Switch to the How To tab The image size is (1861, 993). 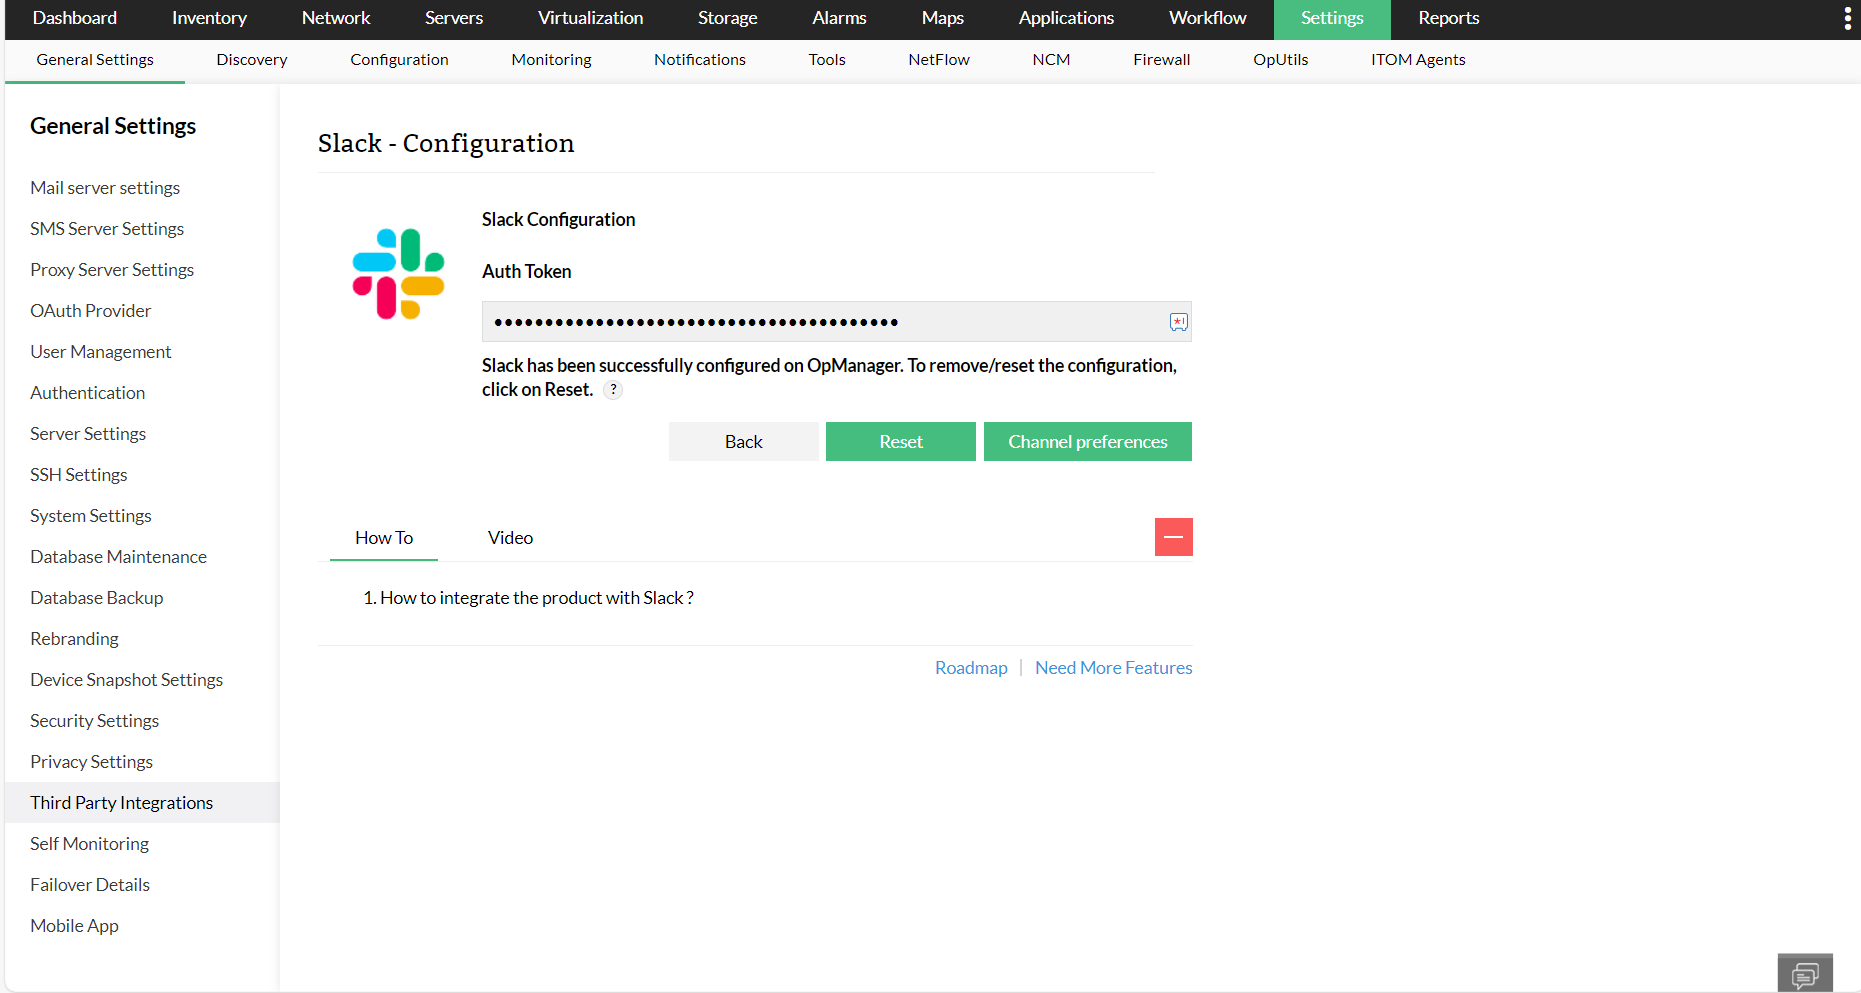(384, 538)
